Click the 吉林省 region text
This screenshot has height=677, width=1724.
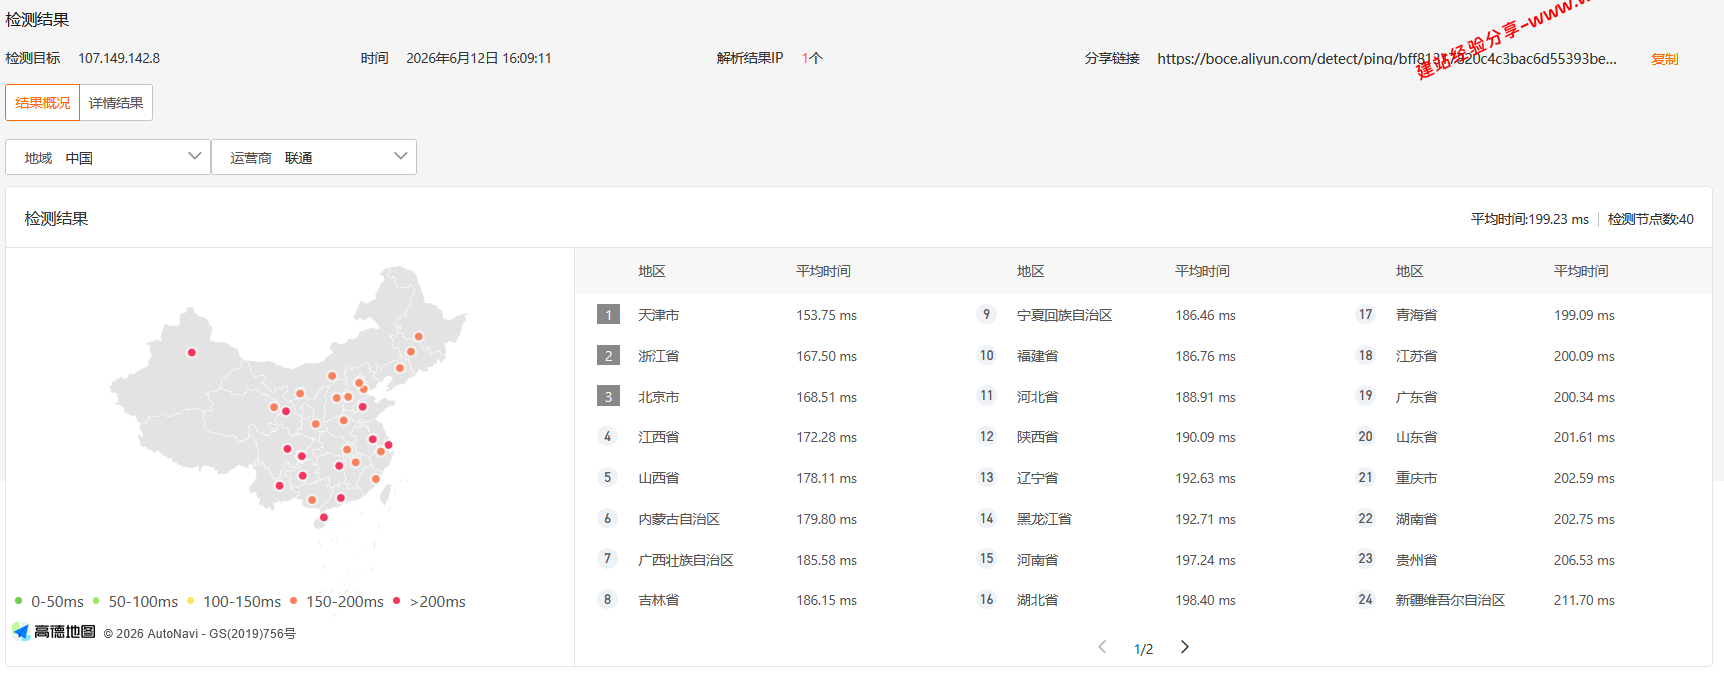tap(659, 600)
